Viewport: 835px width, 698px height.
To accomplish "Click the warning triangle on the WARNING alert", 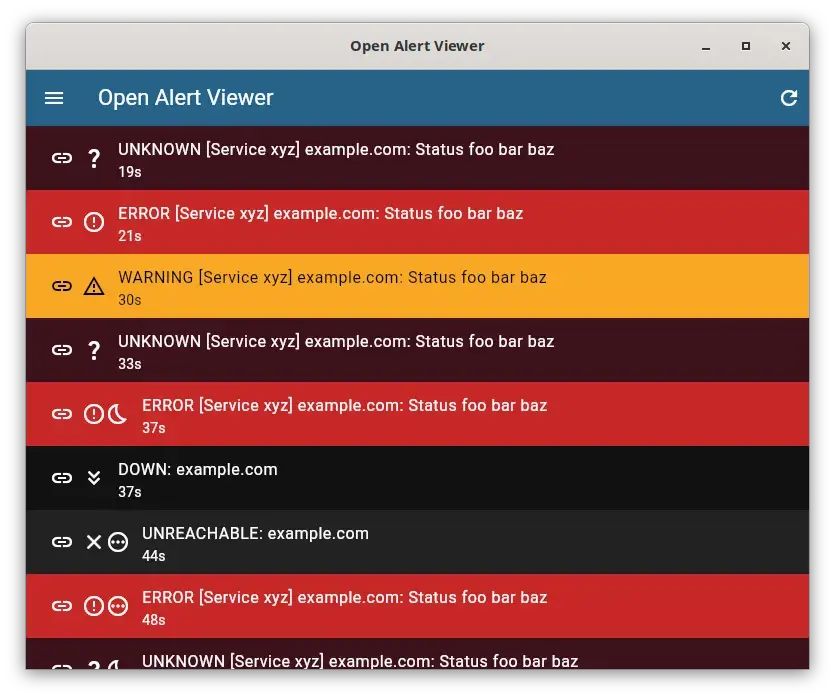I will pyautogui.click(x=95, y=285).
